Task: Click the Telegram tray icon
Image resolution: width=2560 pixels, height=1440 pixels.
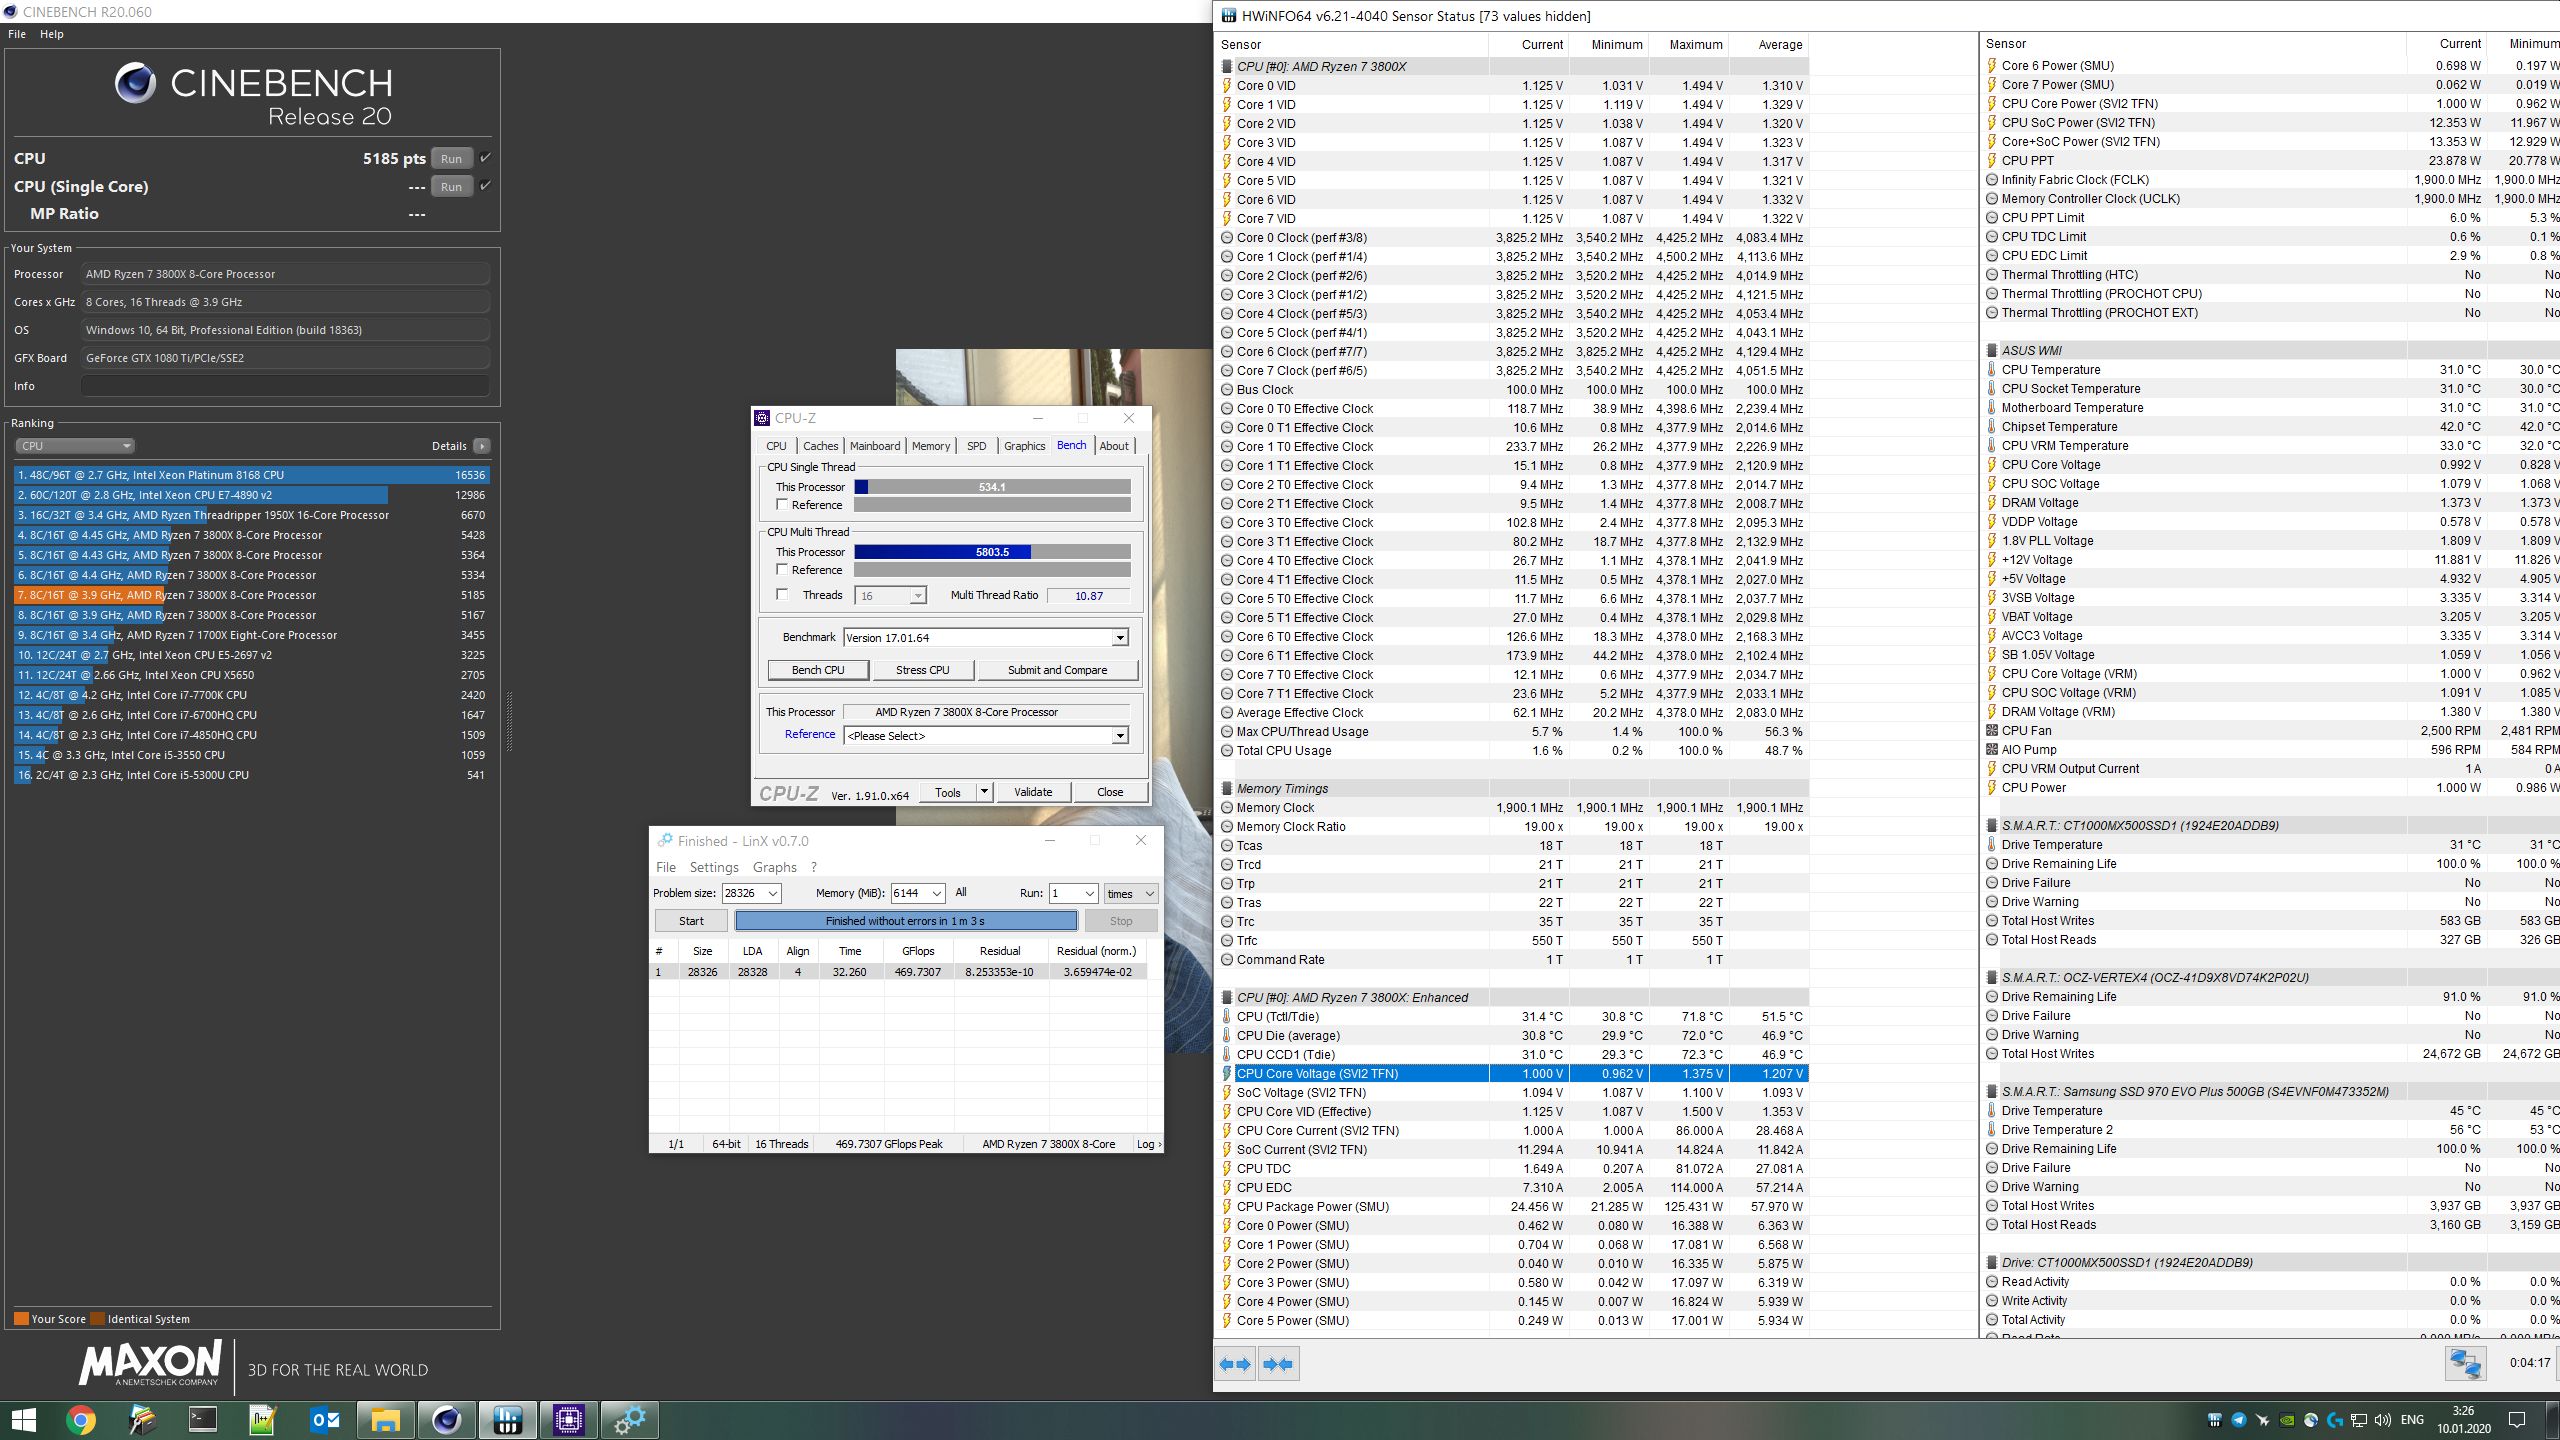Action: 2239,1420
